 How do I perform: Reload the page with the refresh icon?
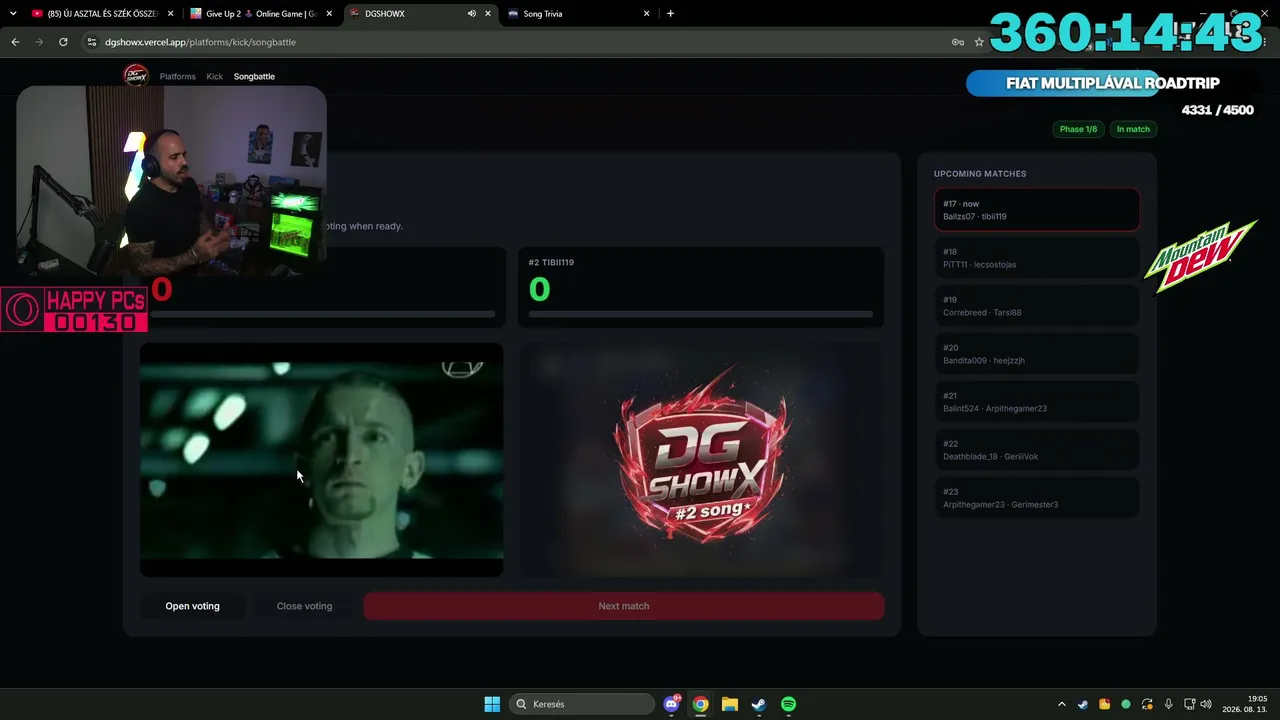tap(63, 42)
